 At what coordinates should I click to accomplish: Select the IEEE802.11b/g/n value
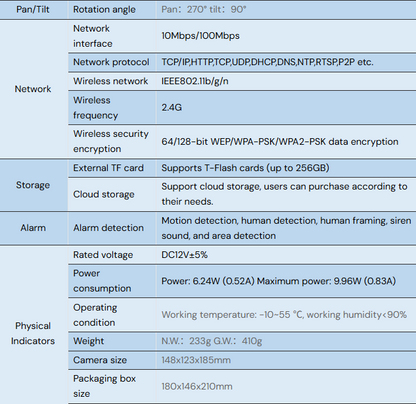point(195,81)
